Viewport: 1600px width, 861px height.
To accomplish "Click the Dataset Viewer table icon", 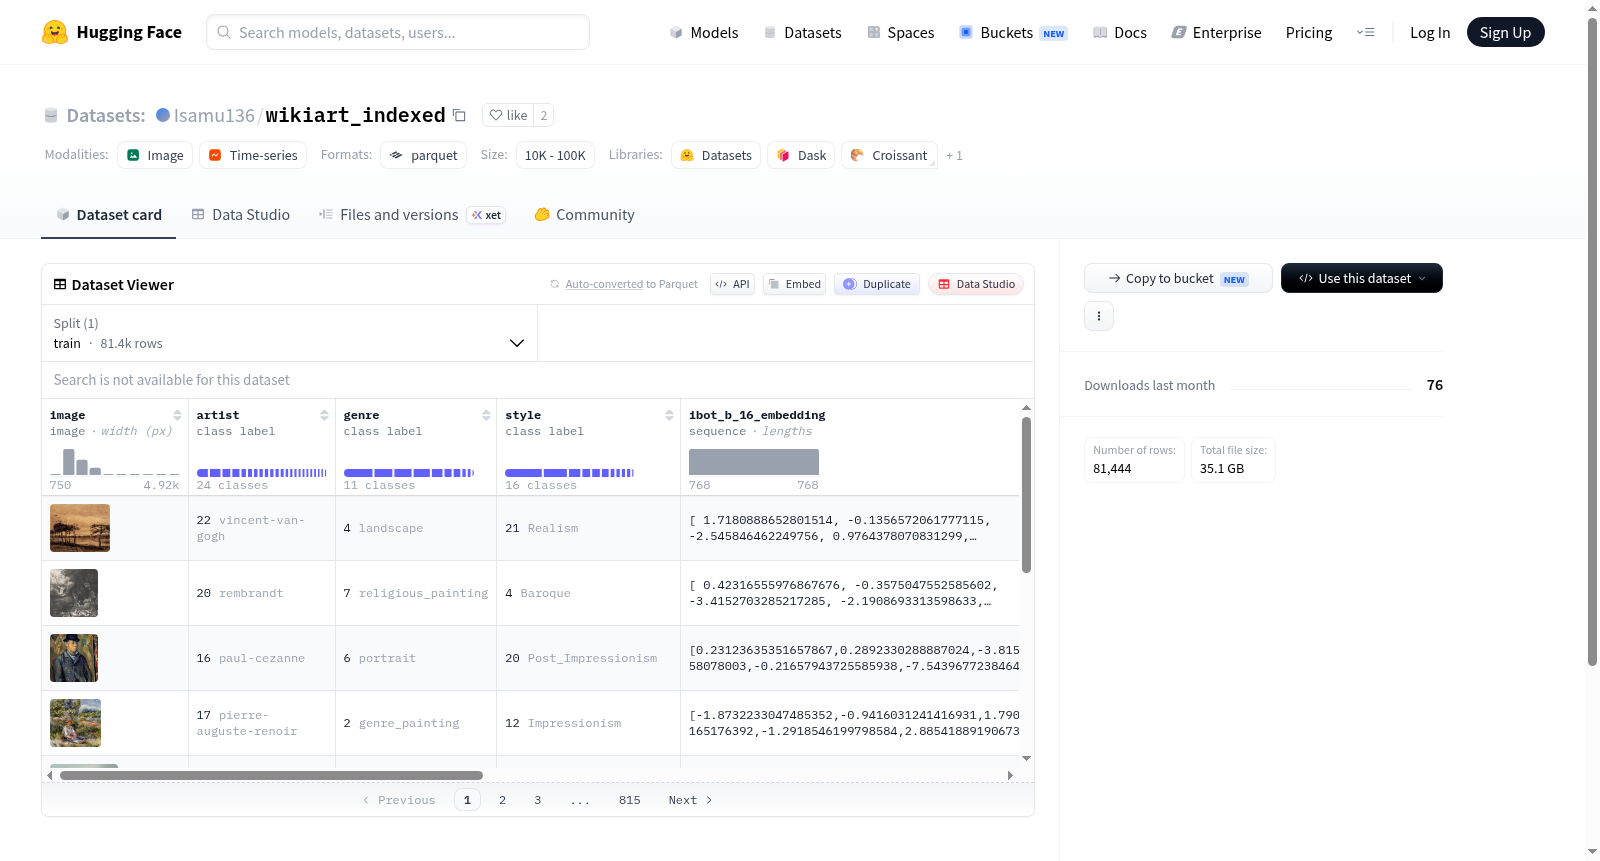I will pos(60,285).
